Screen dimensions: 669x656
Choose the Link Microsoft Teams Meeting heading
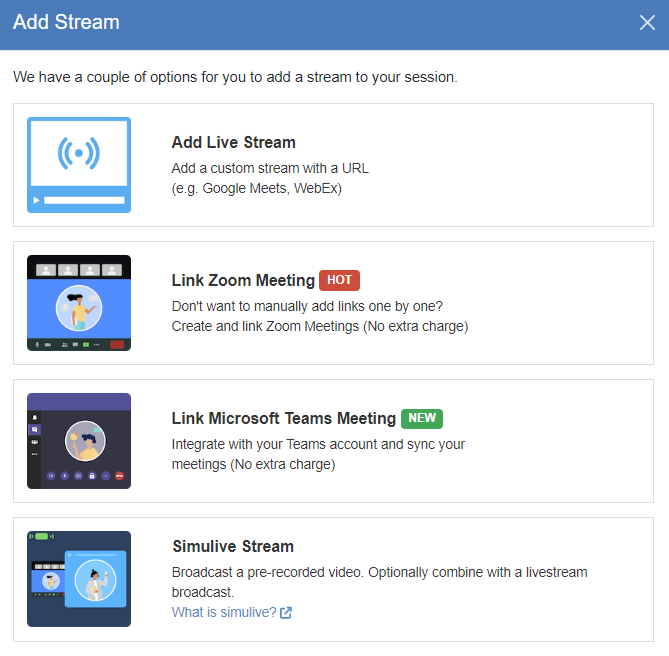(x=284, y=418)
